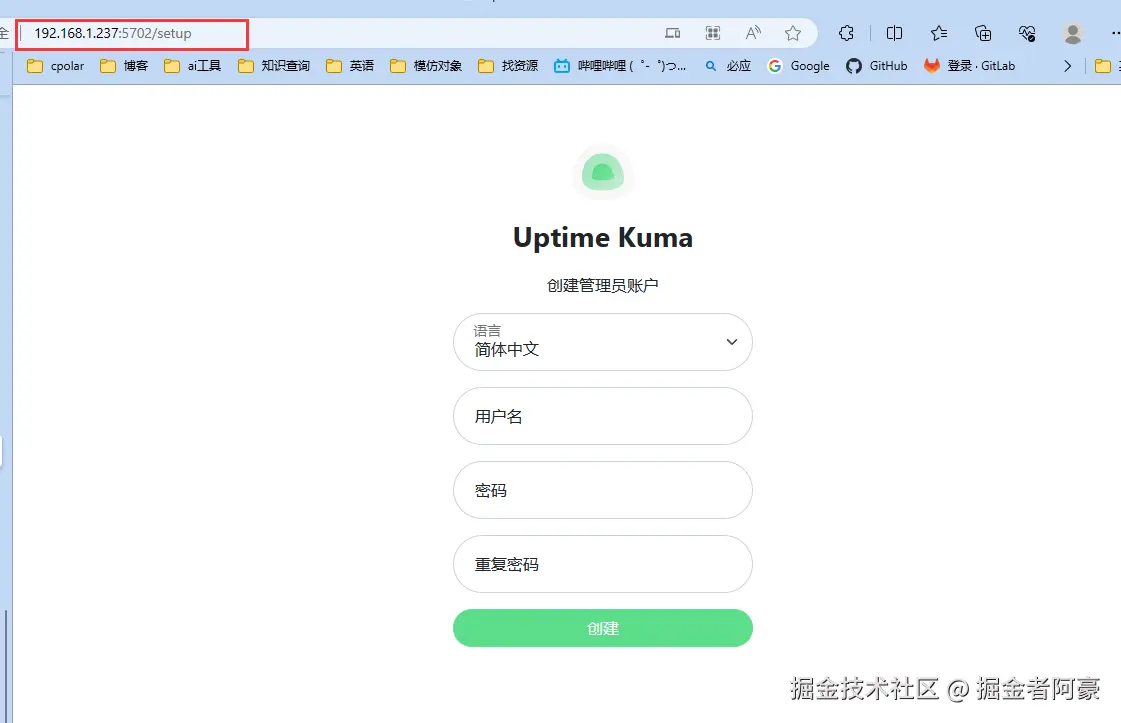The height and width of the screenshot is (723, 1121).
Task: Open the GitHub bookmark
Action: pos(876,66)
